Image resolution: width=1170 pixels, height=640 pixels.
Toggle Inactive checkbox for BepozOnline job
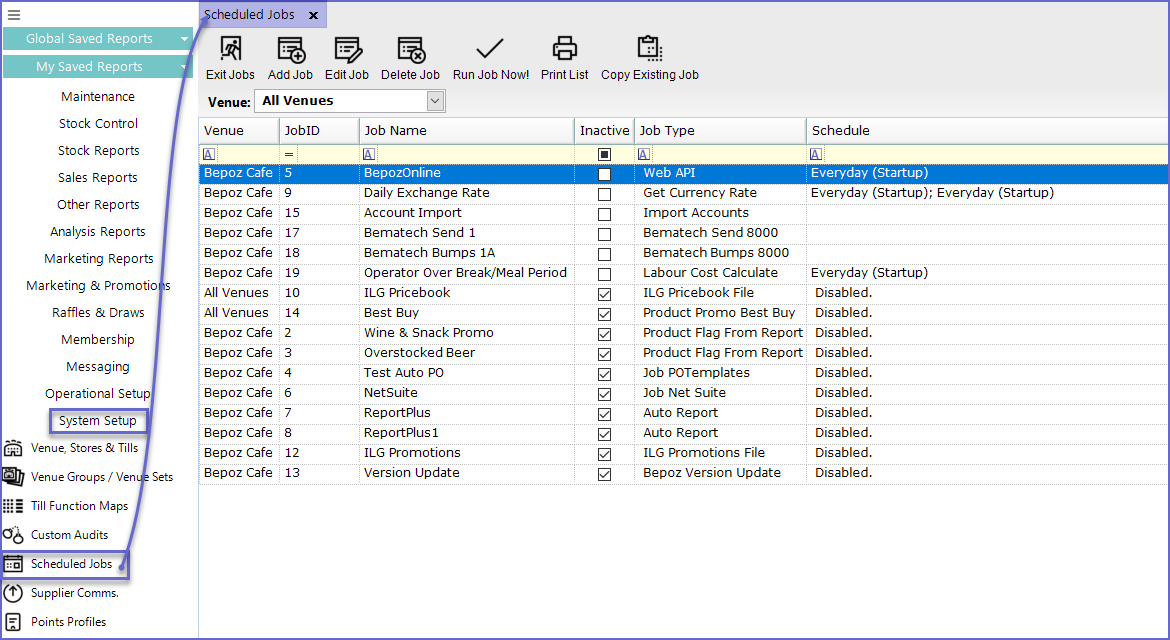click(604, 174)
